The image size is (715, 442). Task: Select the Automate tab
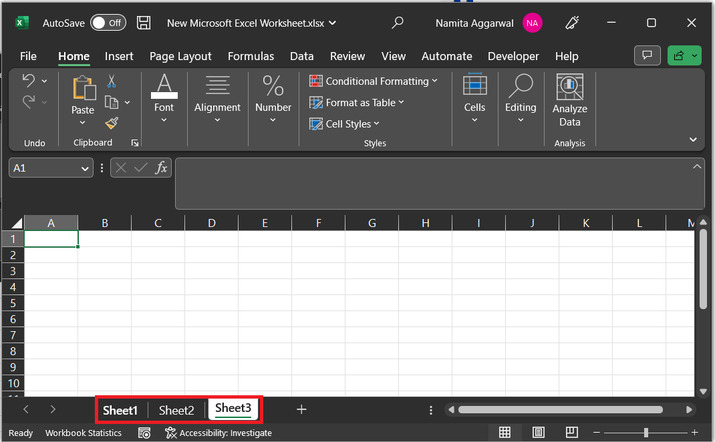[446, 56]
